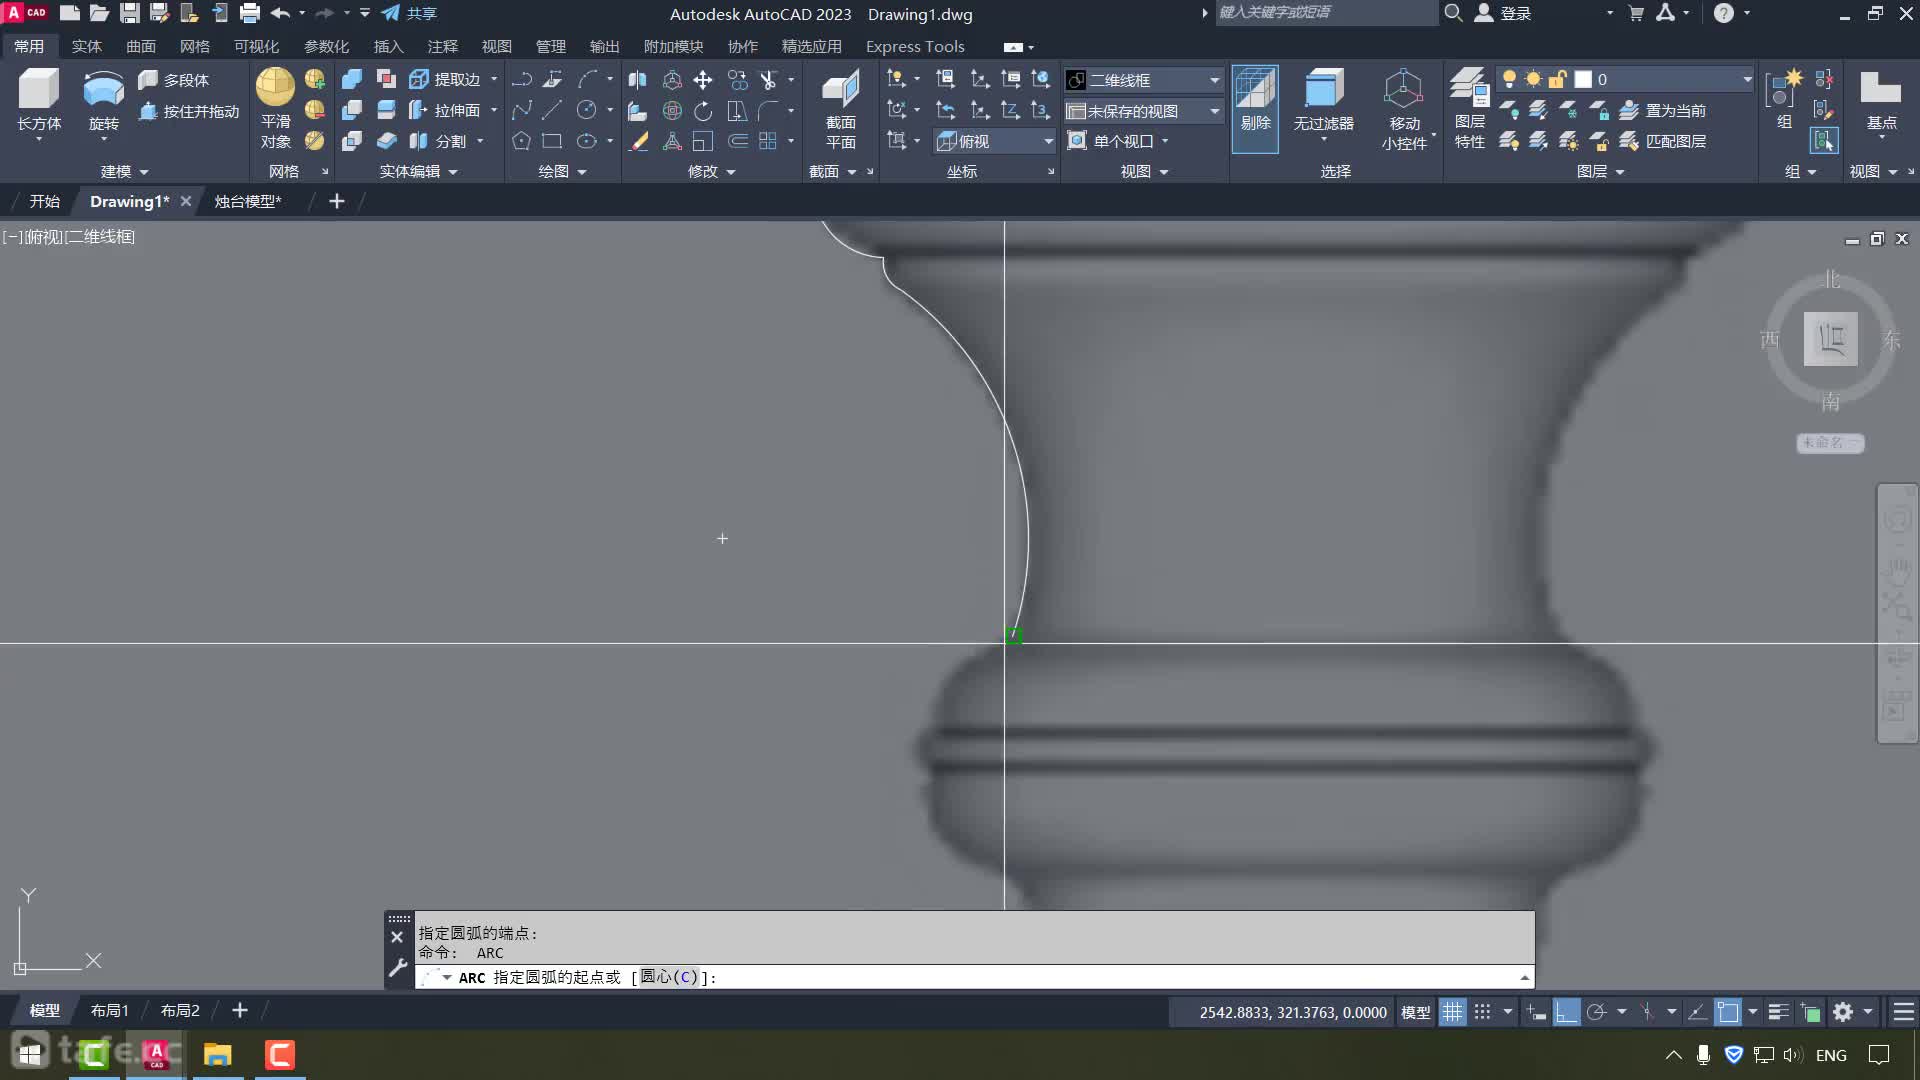Open the 俯视 UCS view dropdown
Viewport: 1920px width, 1080px height.
995,141
